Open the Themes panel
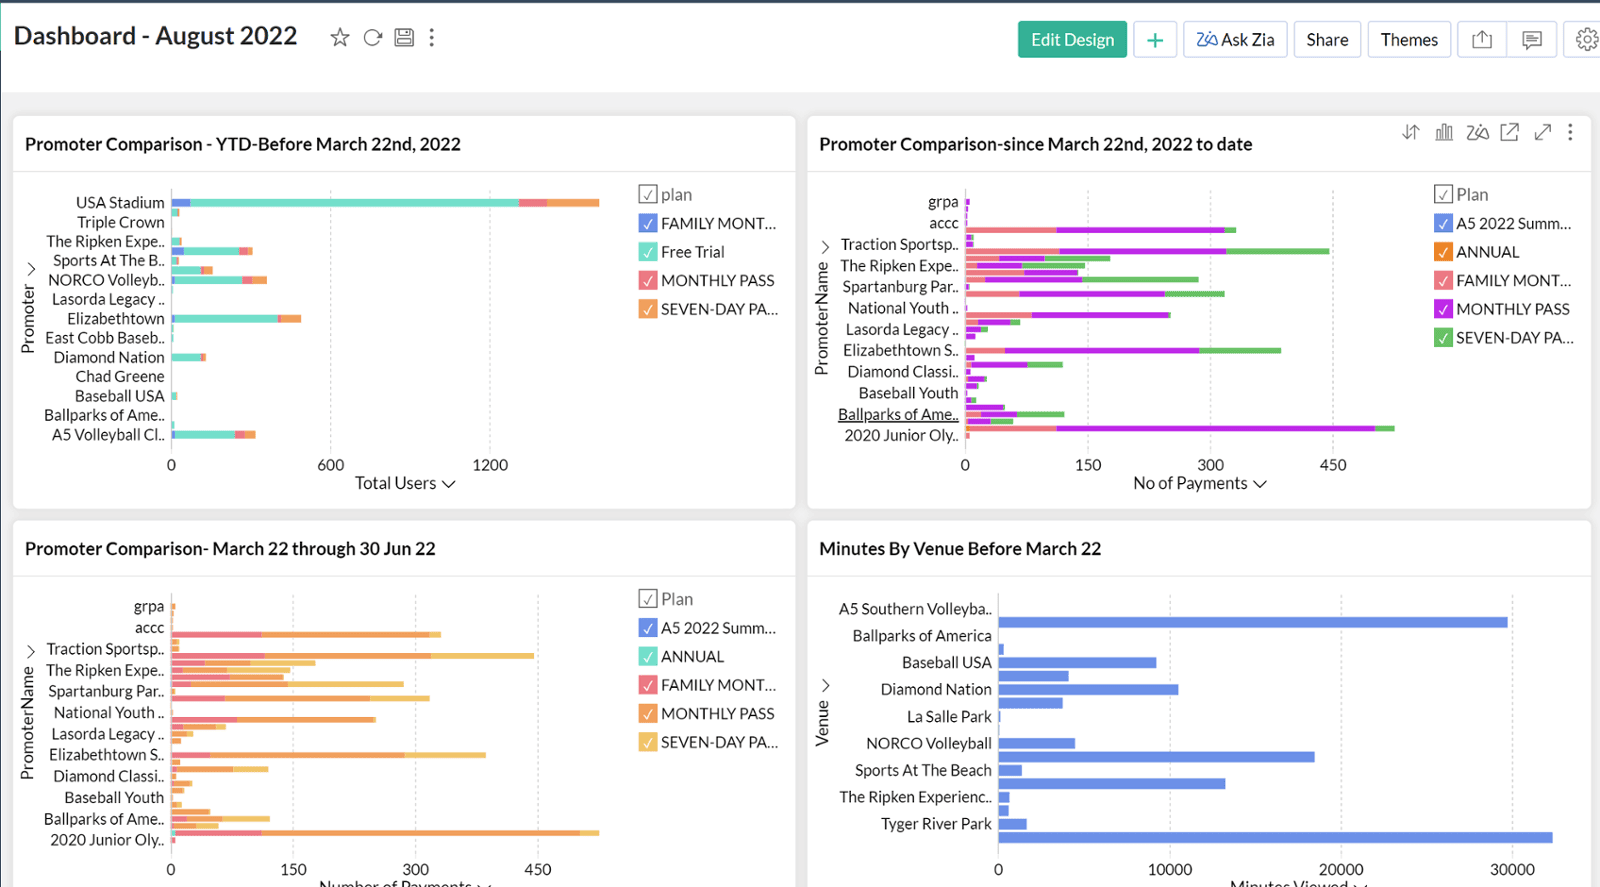The width and height of the screenshot is (1600, 887). point(1409,40)
